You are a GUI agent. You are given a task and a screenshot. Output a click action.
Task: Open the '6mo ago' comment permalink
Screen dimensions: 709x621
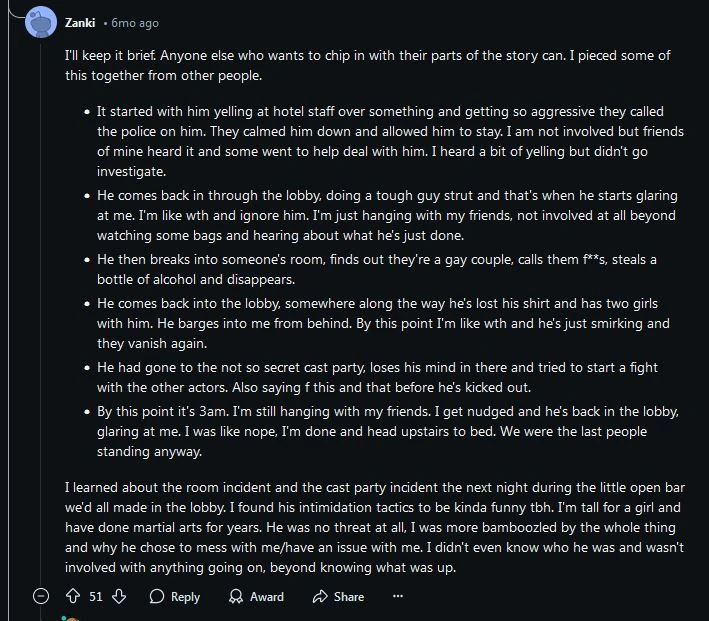(x=135, y=23)
